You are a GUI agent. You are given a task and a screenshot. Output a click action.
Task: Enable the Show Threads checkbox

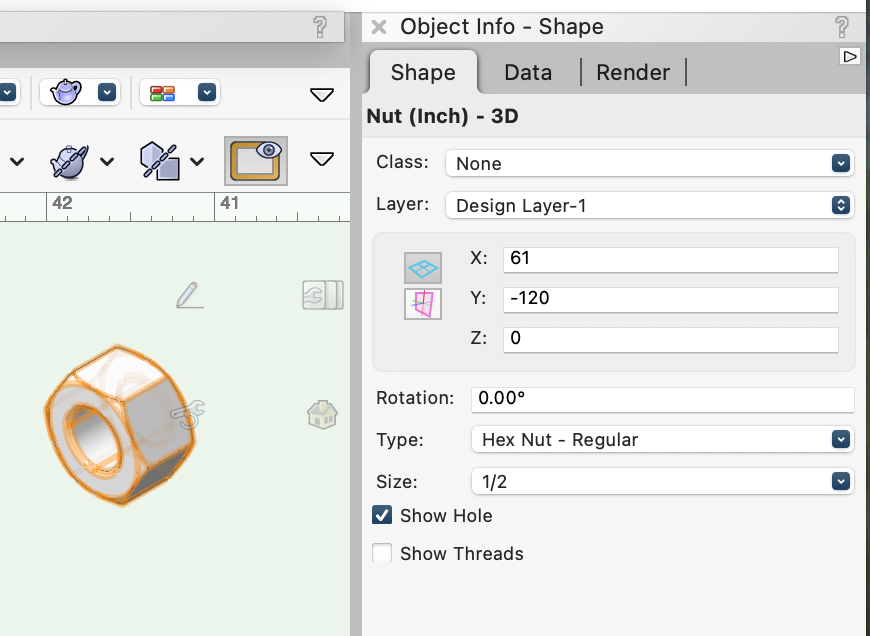(381, 553)
